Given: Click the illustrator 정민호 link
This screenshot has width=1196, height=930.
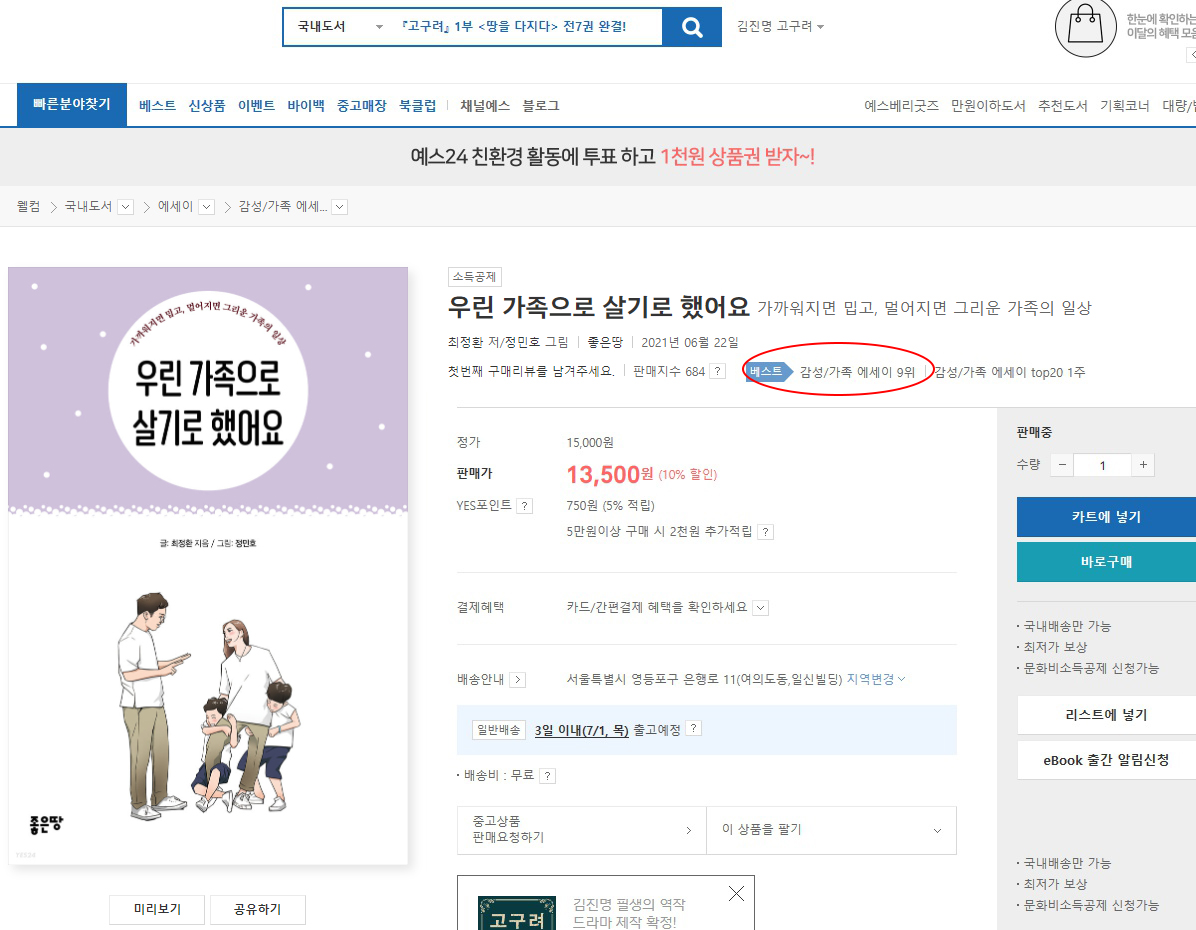Looking at the screenshot, I should 523,343.
